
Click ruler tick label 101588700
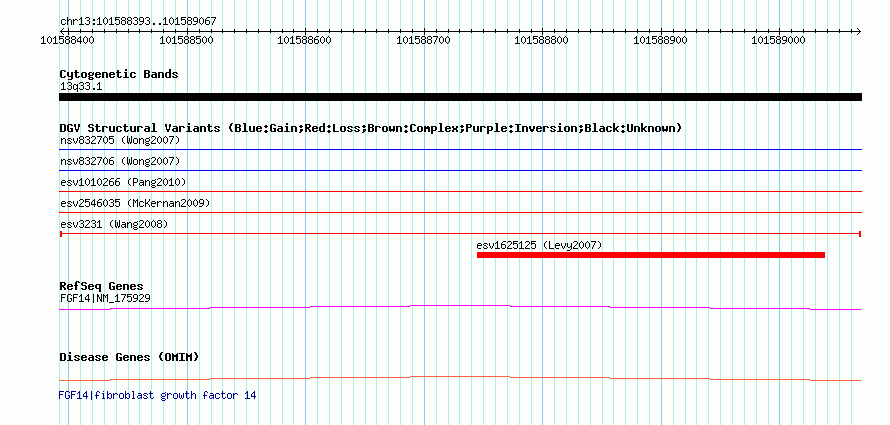[x=423, y=40]
